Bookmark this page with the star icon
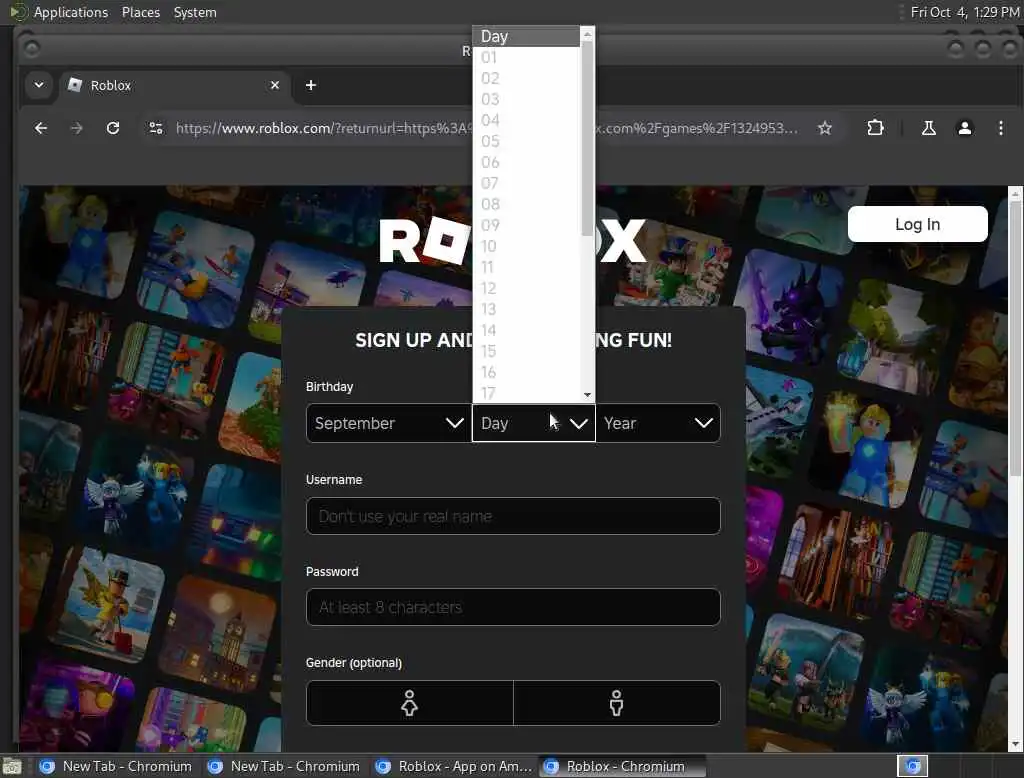 pyautogui.click(x=825, y=128)
